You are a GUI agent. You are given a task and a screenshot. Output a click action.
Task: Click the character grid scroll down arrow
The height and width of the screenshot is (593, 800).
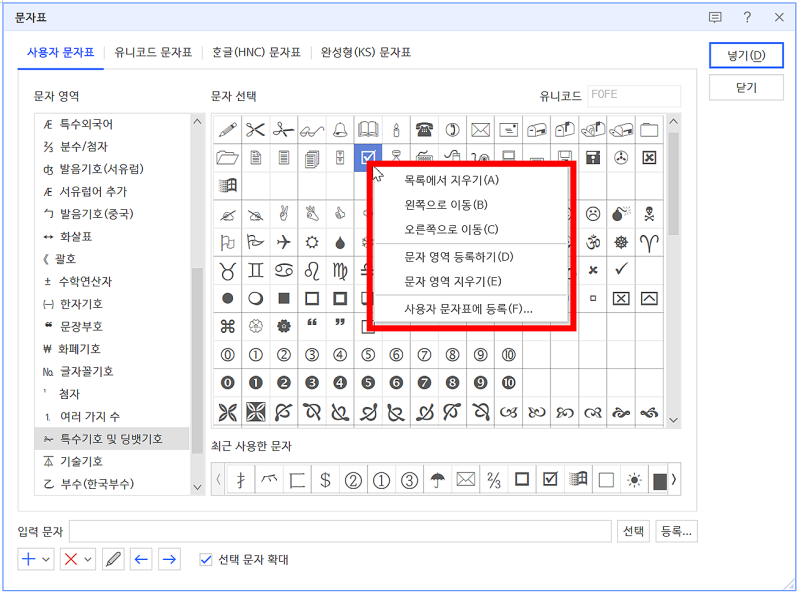(673, 420)
